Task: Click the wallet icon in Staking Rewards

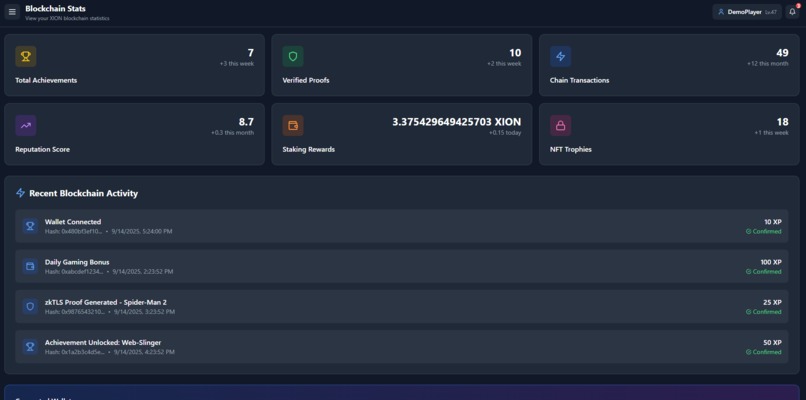Action: (x=293, y=125)
